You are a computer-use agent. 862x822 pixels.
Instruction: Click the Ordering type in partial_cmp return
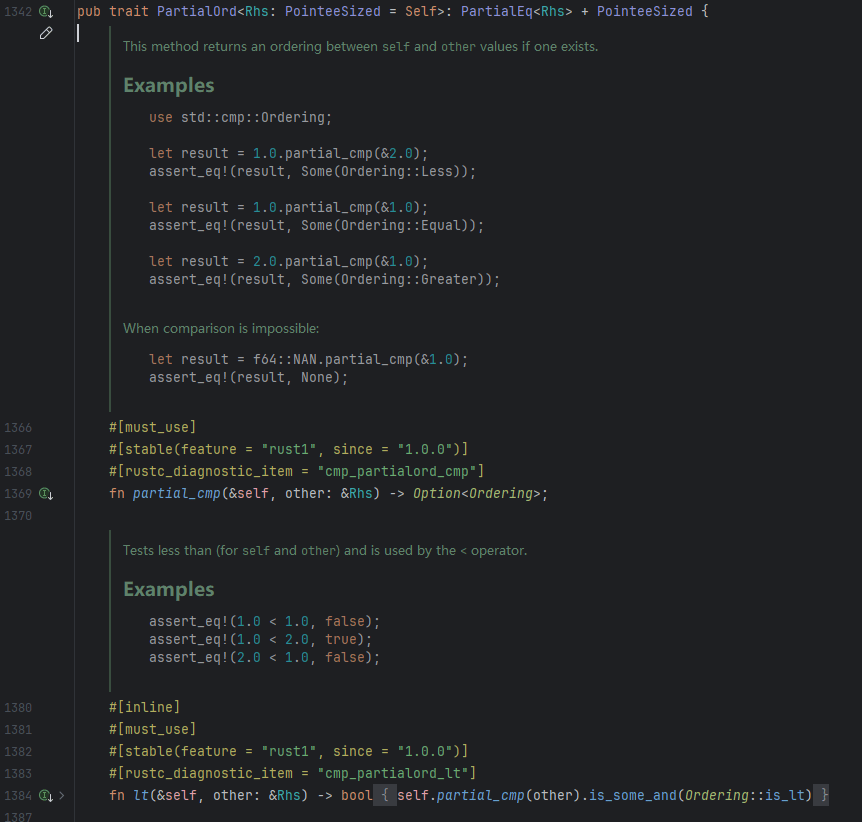[x=504, y=494]
